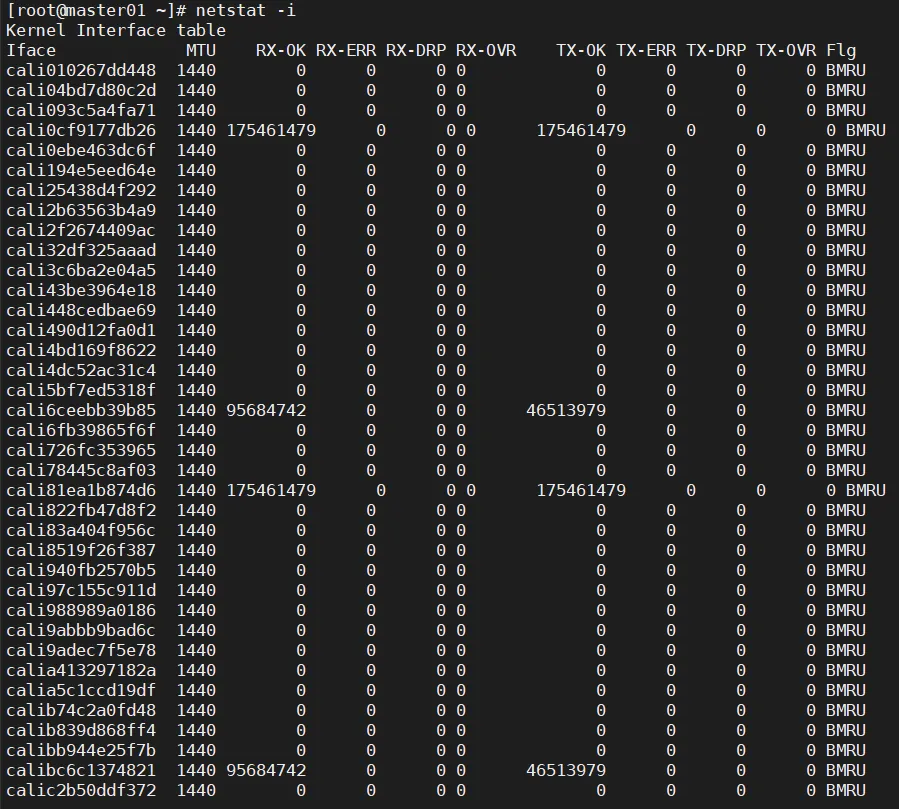Select interface name cali3c6ba2e04a5
Image resolution: width=899 pixels, height=809 pixels.
(x=81, y=271)
